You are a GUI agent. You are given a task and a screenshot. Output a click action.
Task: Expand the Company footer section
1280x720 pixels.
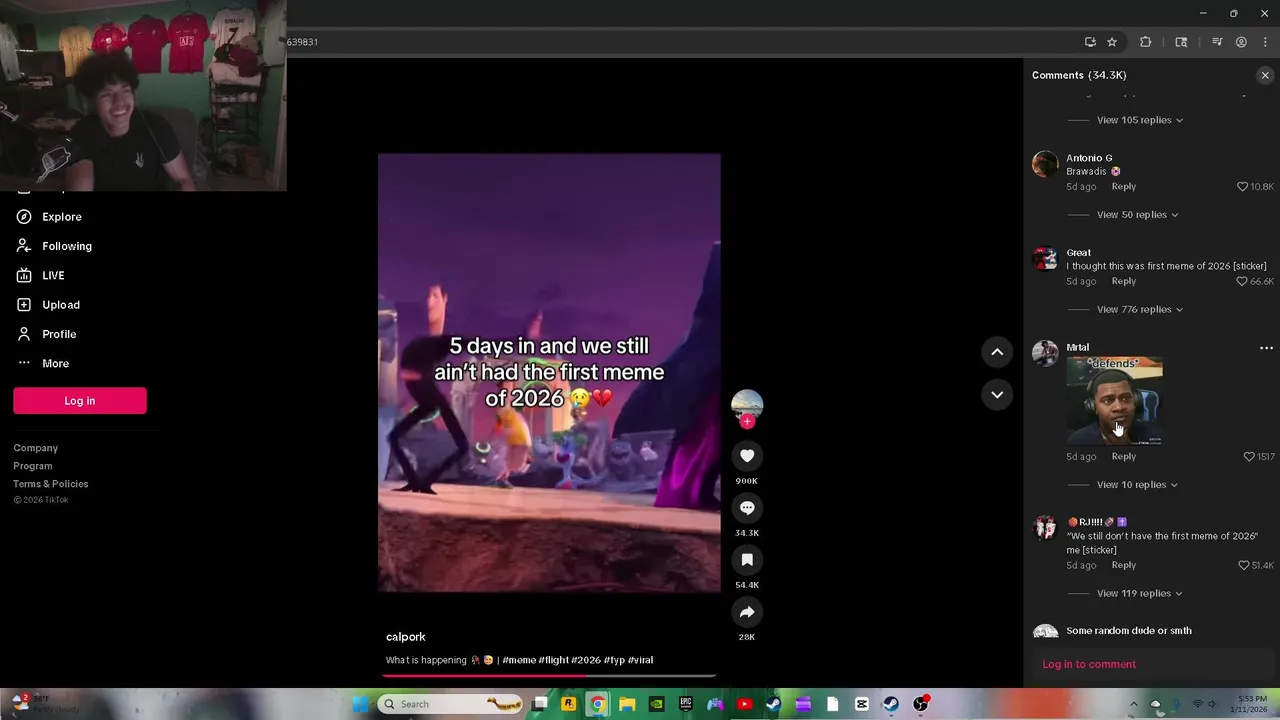coord(36,448)
